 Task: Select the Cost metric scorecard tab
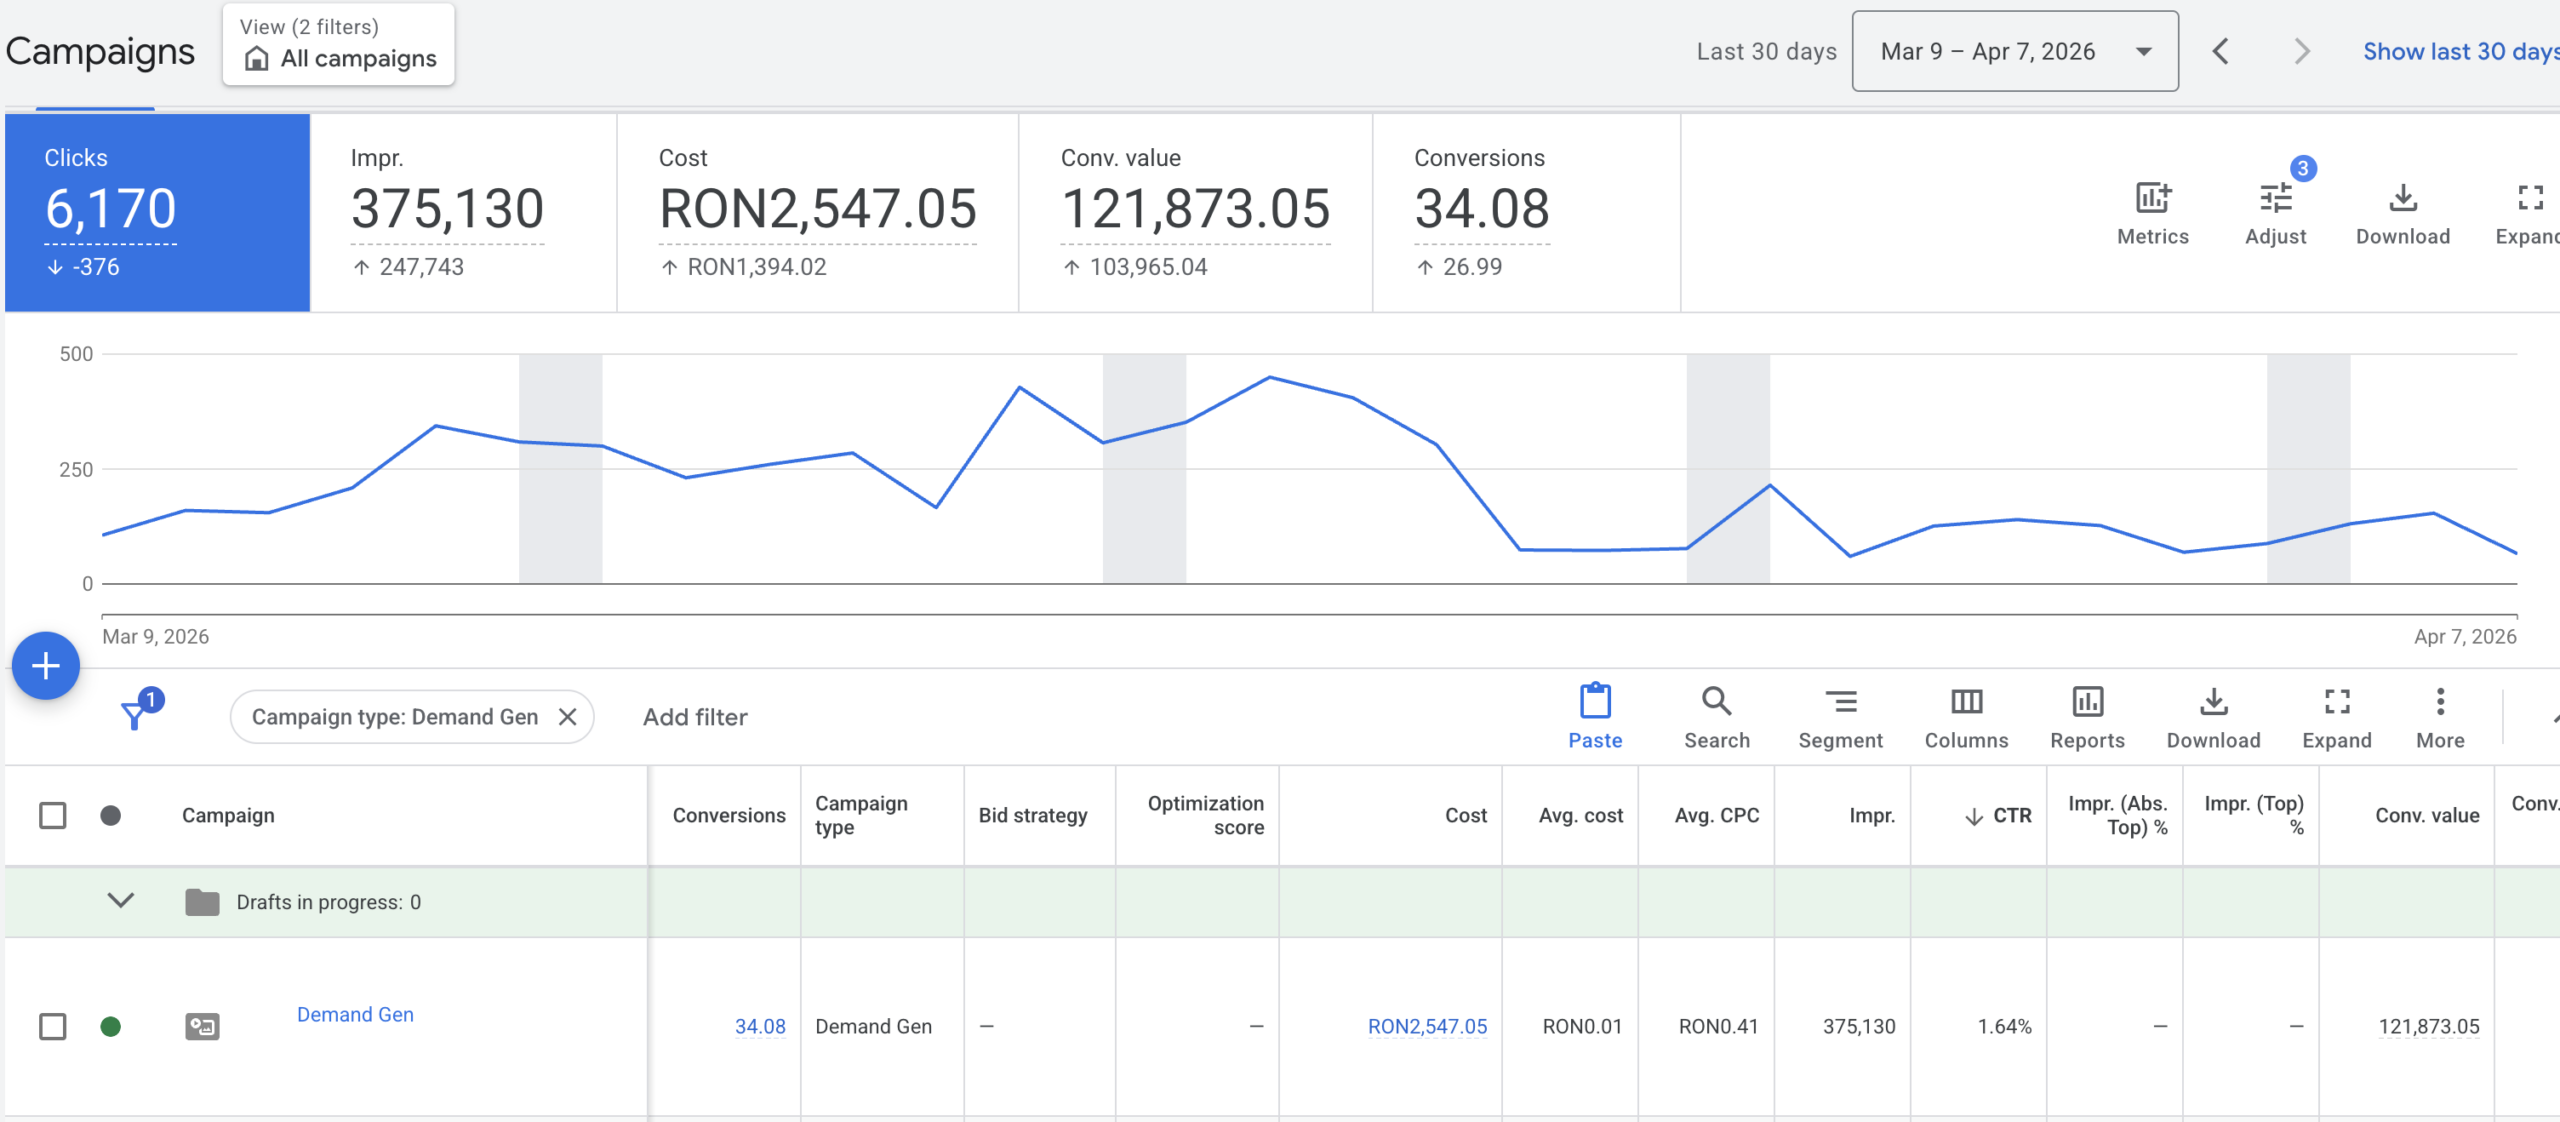coord(817,212)
